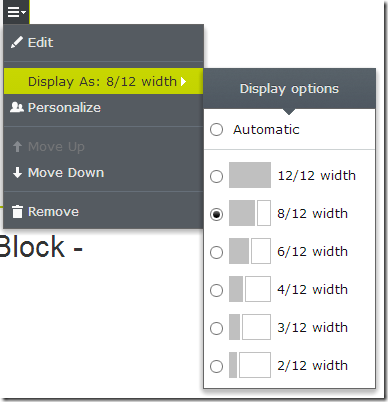388x402 pixels.
Task: Select the Automatic radio button
Action: 217,129
